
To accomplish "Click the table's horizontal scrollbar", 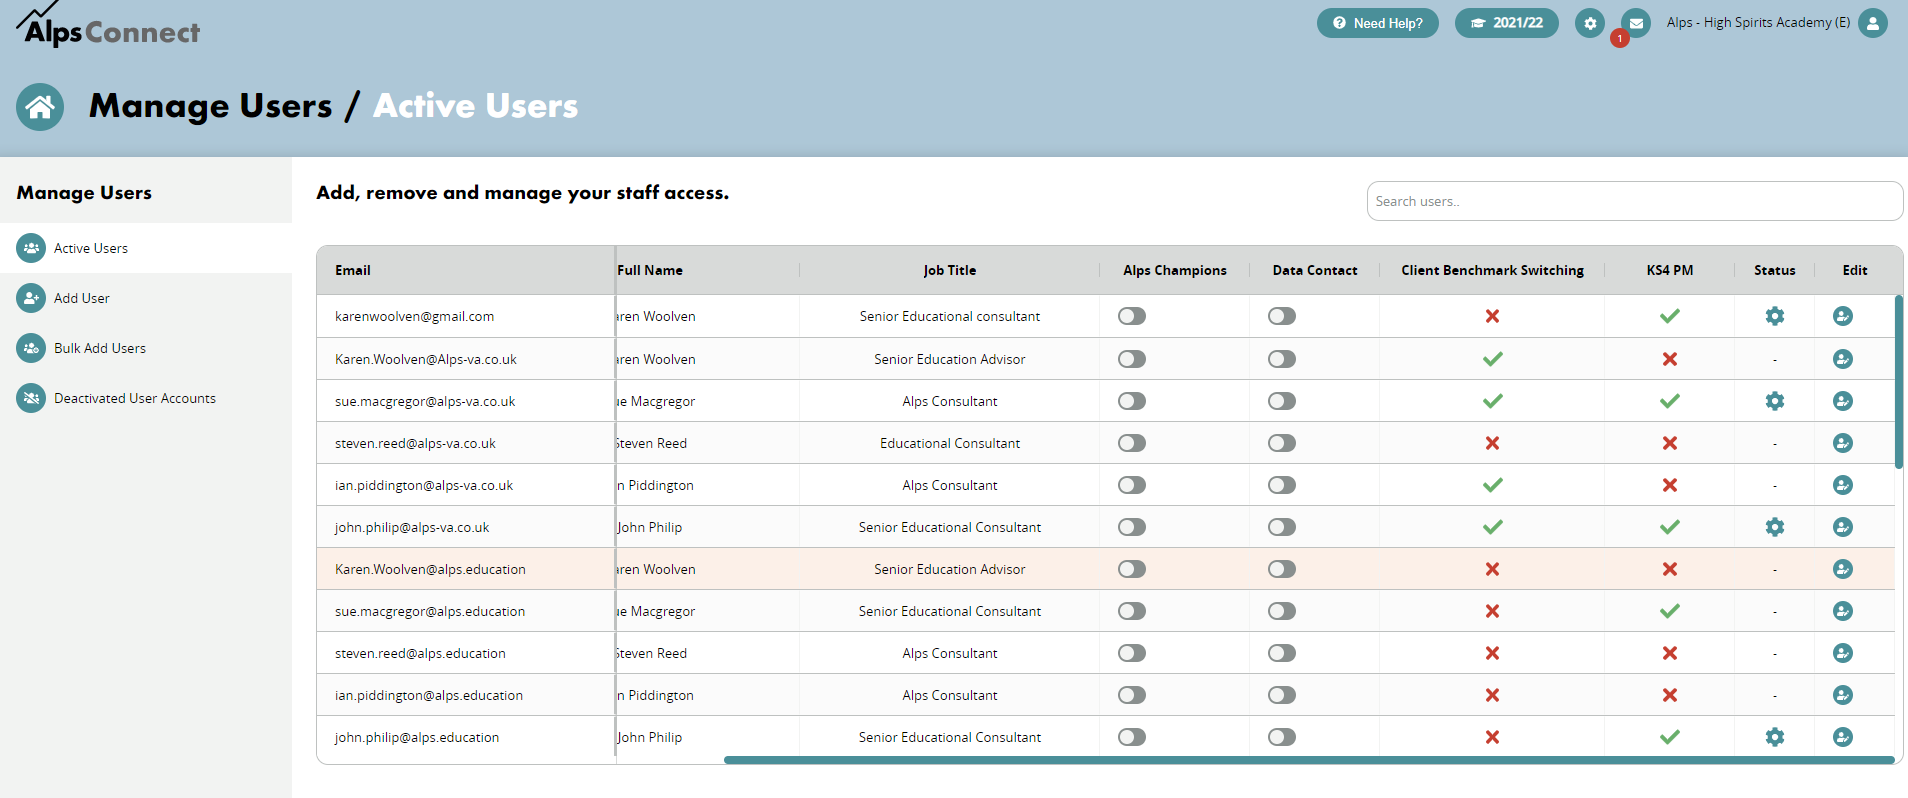I will [x=1308, y=760].
